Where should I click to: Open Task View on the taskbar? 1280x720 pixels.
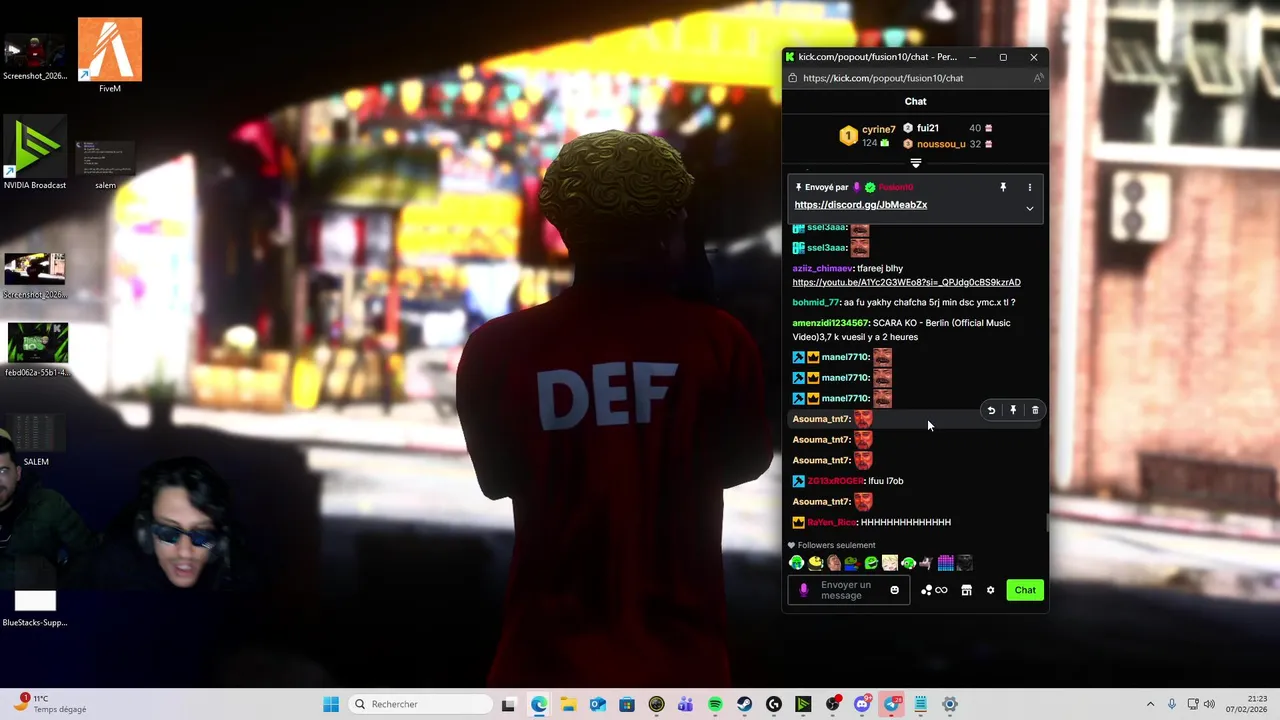(508, 704)
